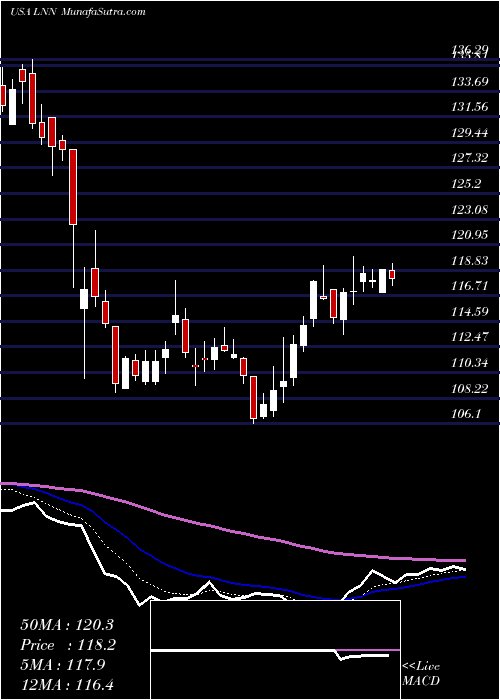Select the 116.71 price axis label
The height and width of the screenshot is (700, 500).
click(470, 286)
